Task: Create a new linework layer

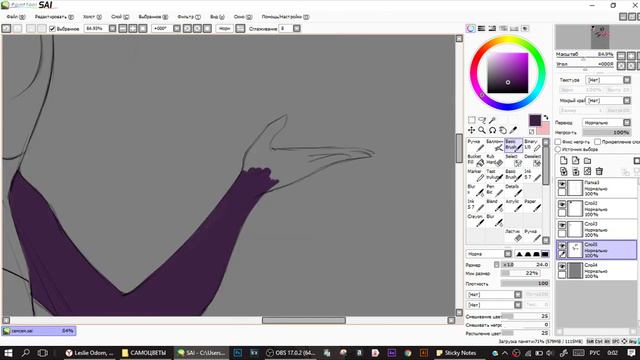Action: pyautogui.click(x=576, y=160)
